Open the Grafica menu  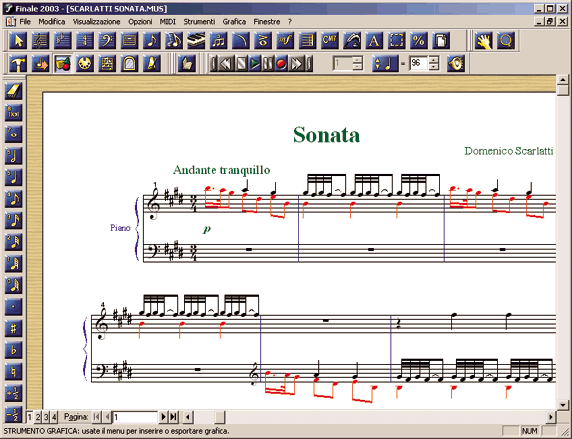[x=234, y=22]
